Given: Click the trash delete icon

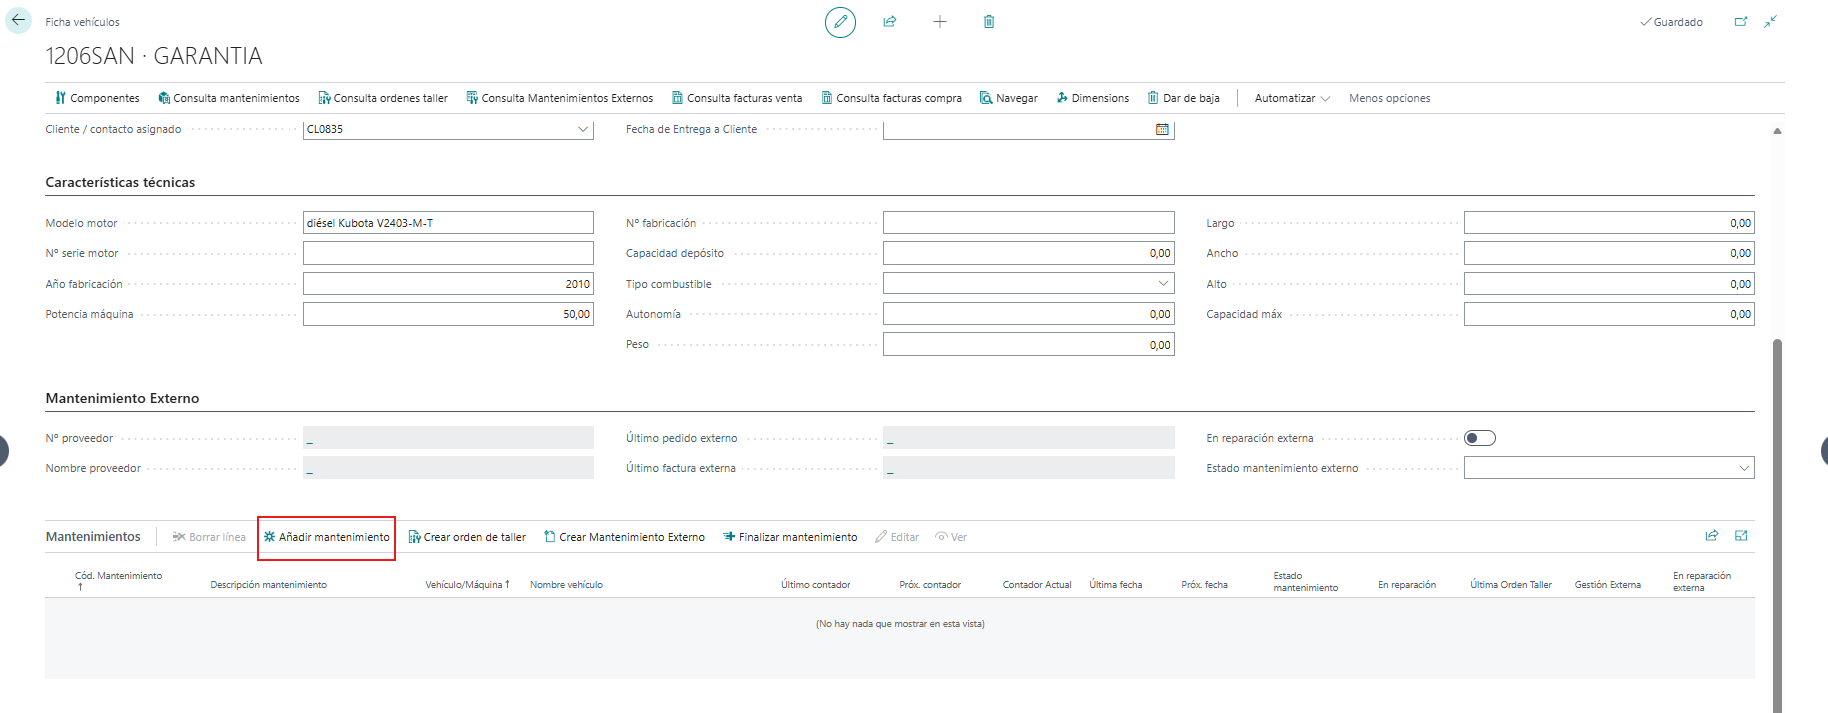Looking at the screenshot, I should [989, 22].
